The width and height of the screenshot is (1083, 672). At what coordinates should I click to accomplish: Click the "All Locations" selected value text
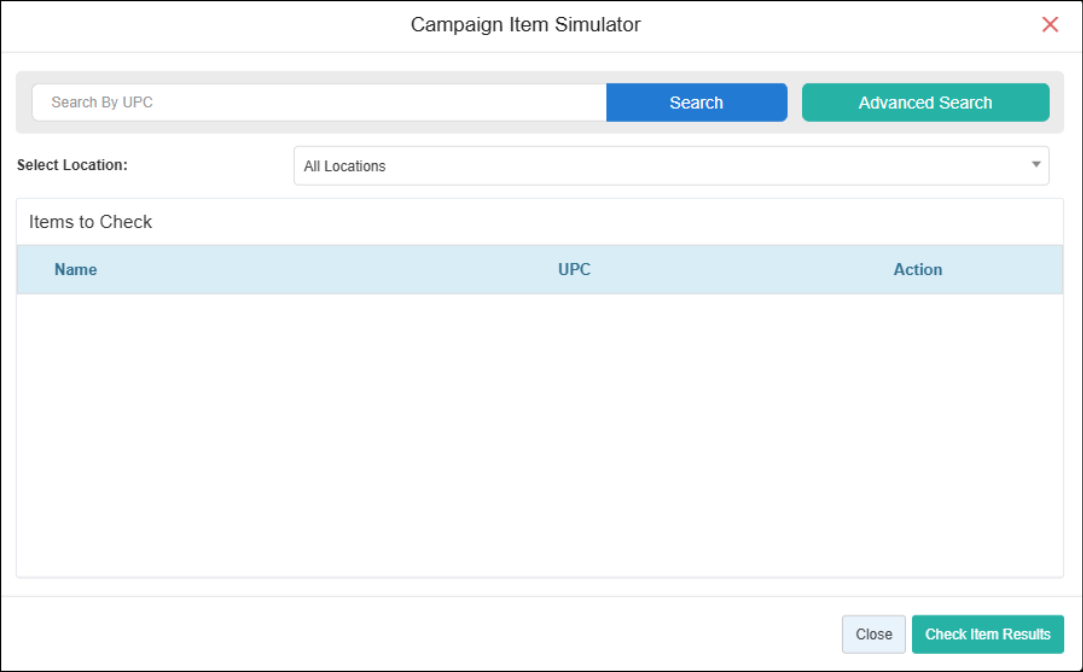[x=345, y=166]
